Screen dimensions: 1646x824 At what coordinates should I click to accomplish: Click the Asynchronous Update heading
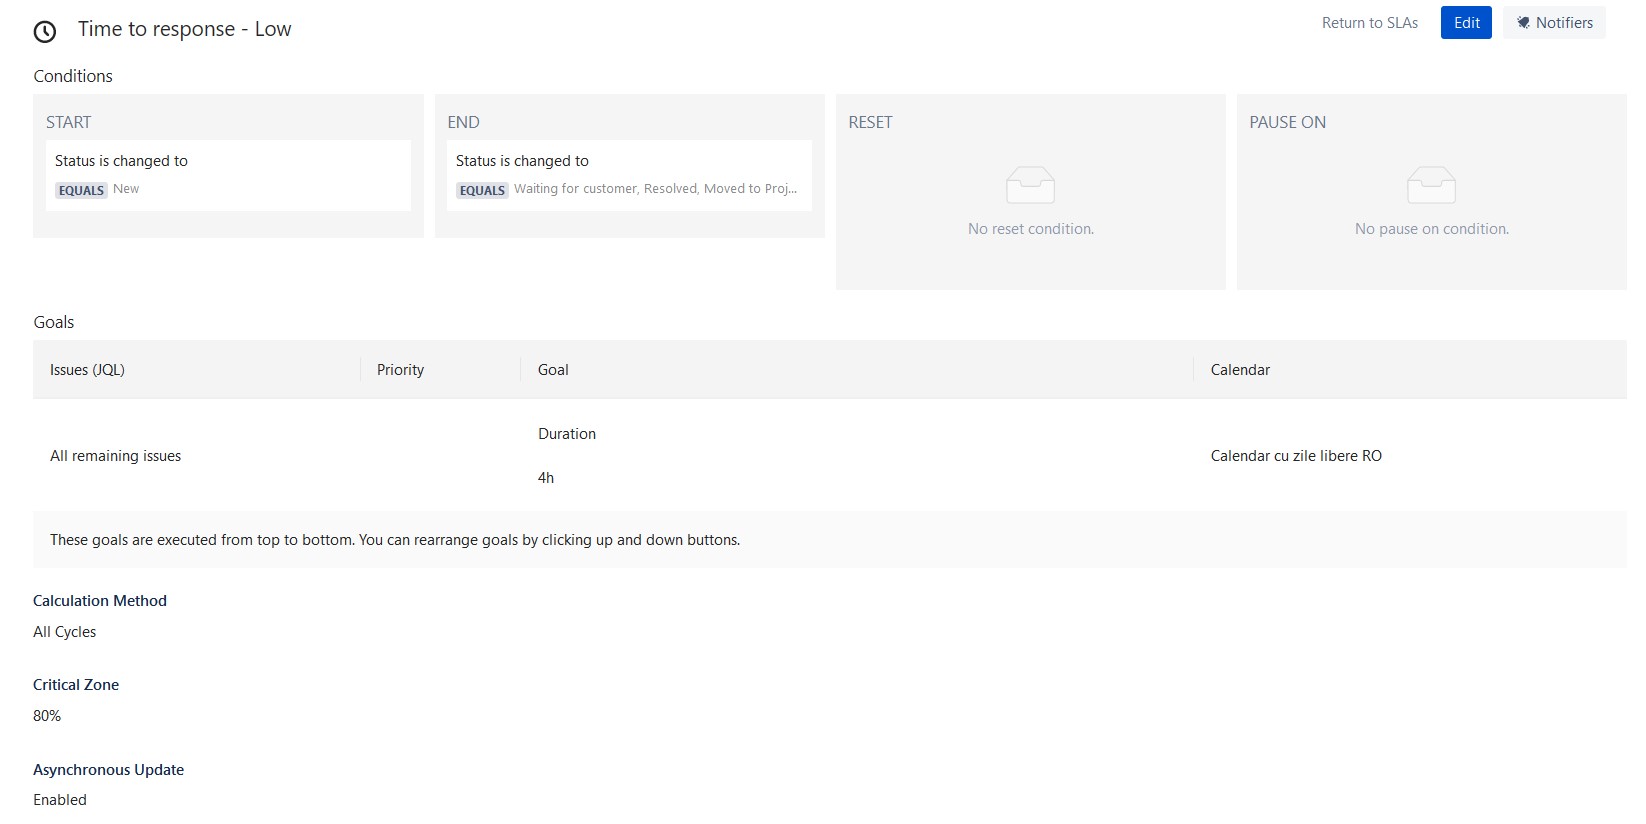[109, 769]
